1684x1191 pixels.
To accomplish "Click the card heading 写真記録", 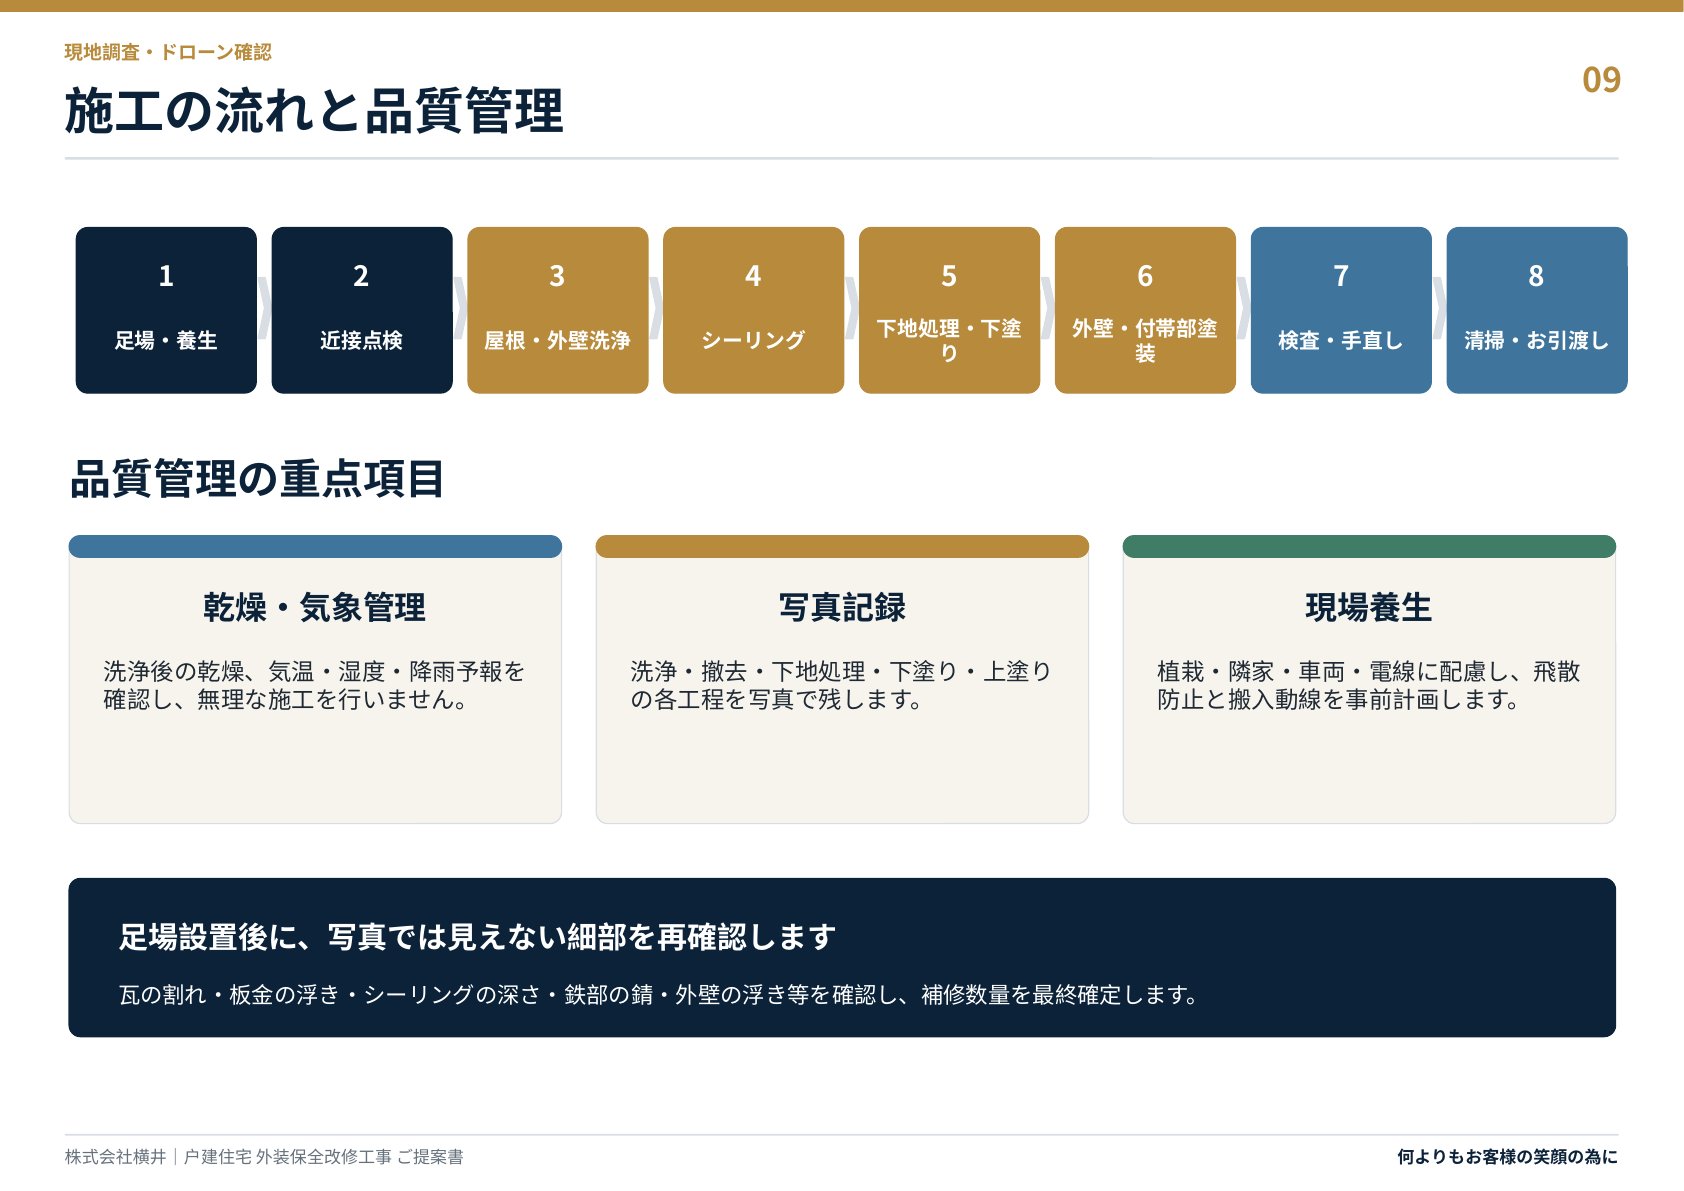I will click(842, 607).
